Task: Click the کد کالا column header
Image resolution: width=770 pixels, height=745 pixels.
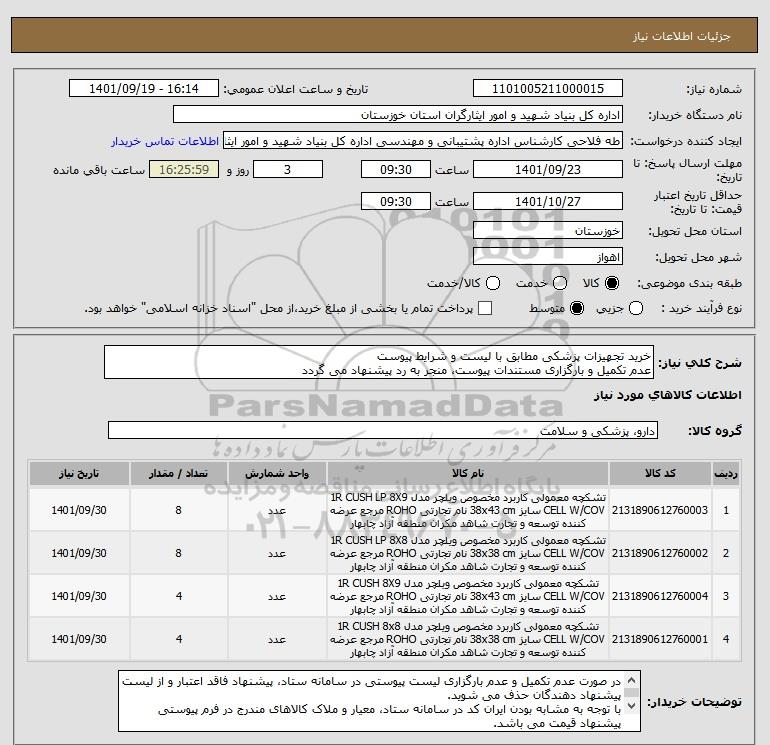Action: (x=660, y=473)
